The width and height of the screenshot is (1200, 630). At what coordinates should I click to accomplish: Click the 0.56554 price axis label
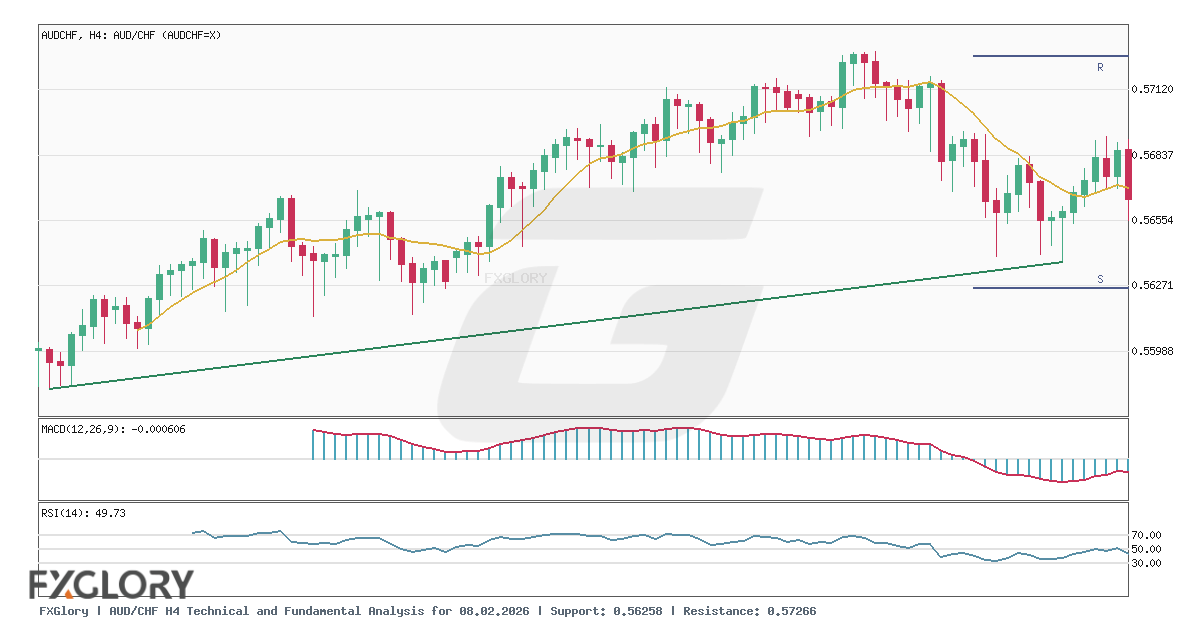coord(1153,220)
